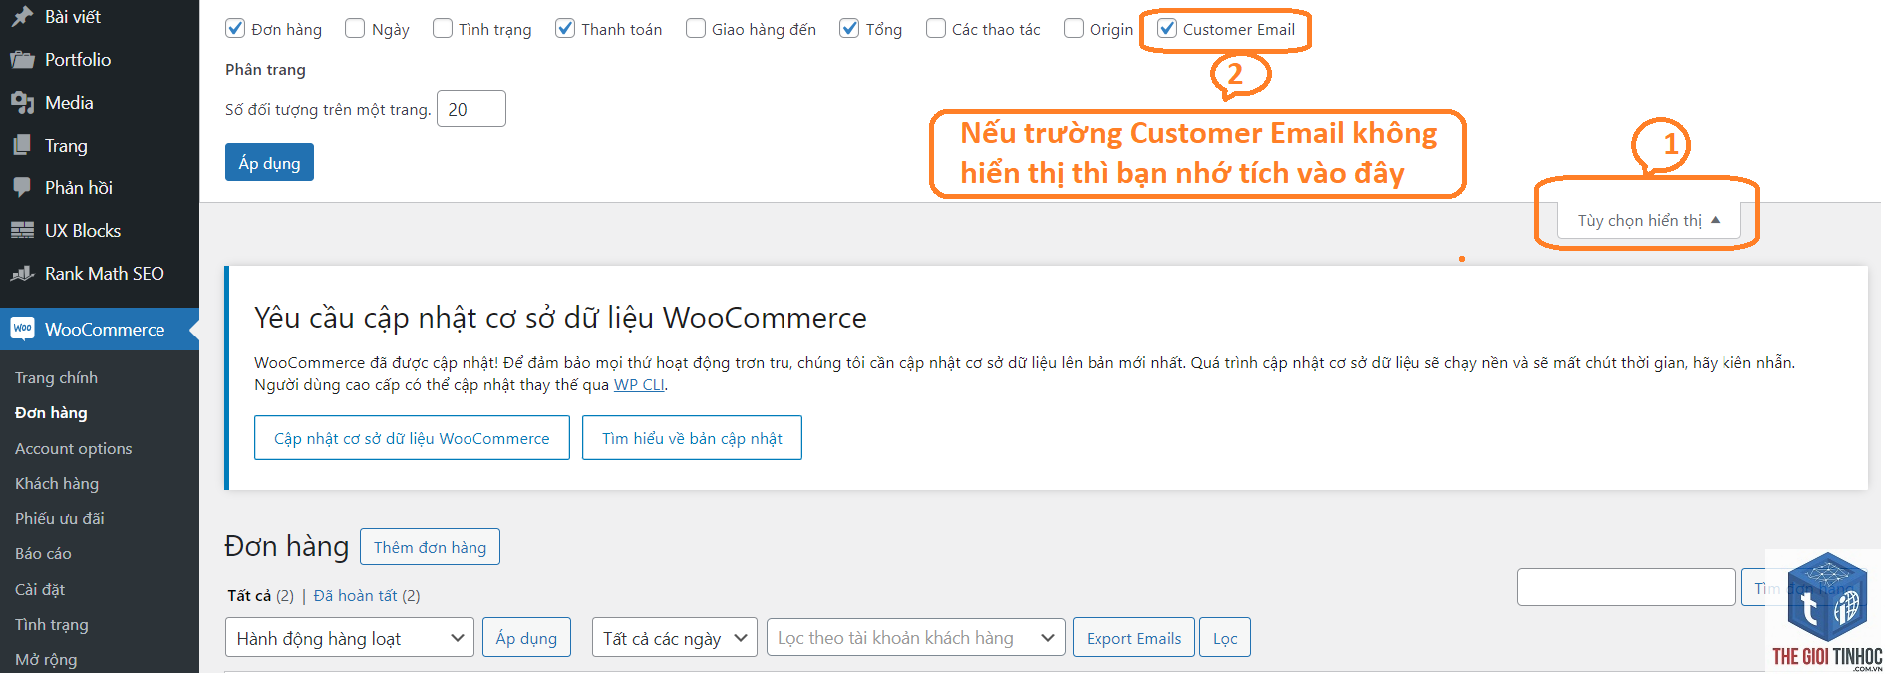Uncheck the Thanh toán column checkbox
This screenshot has height=674, width=1890.
[565, 28]
